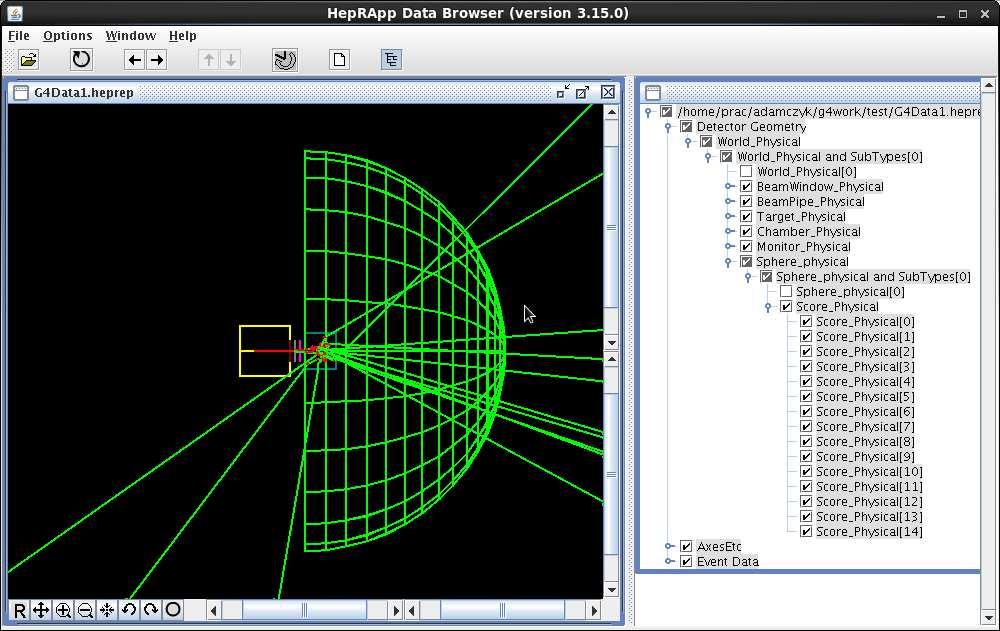Go to previous event with left arrow

(134, 60)
